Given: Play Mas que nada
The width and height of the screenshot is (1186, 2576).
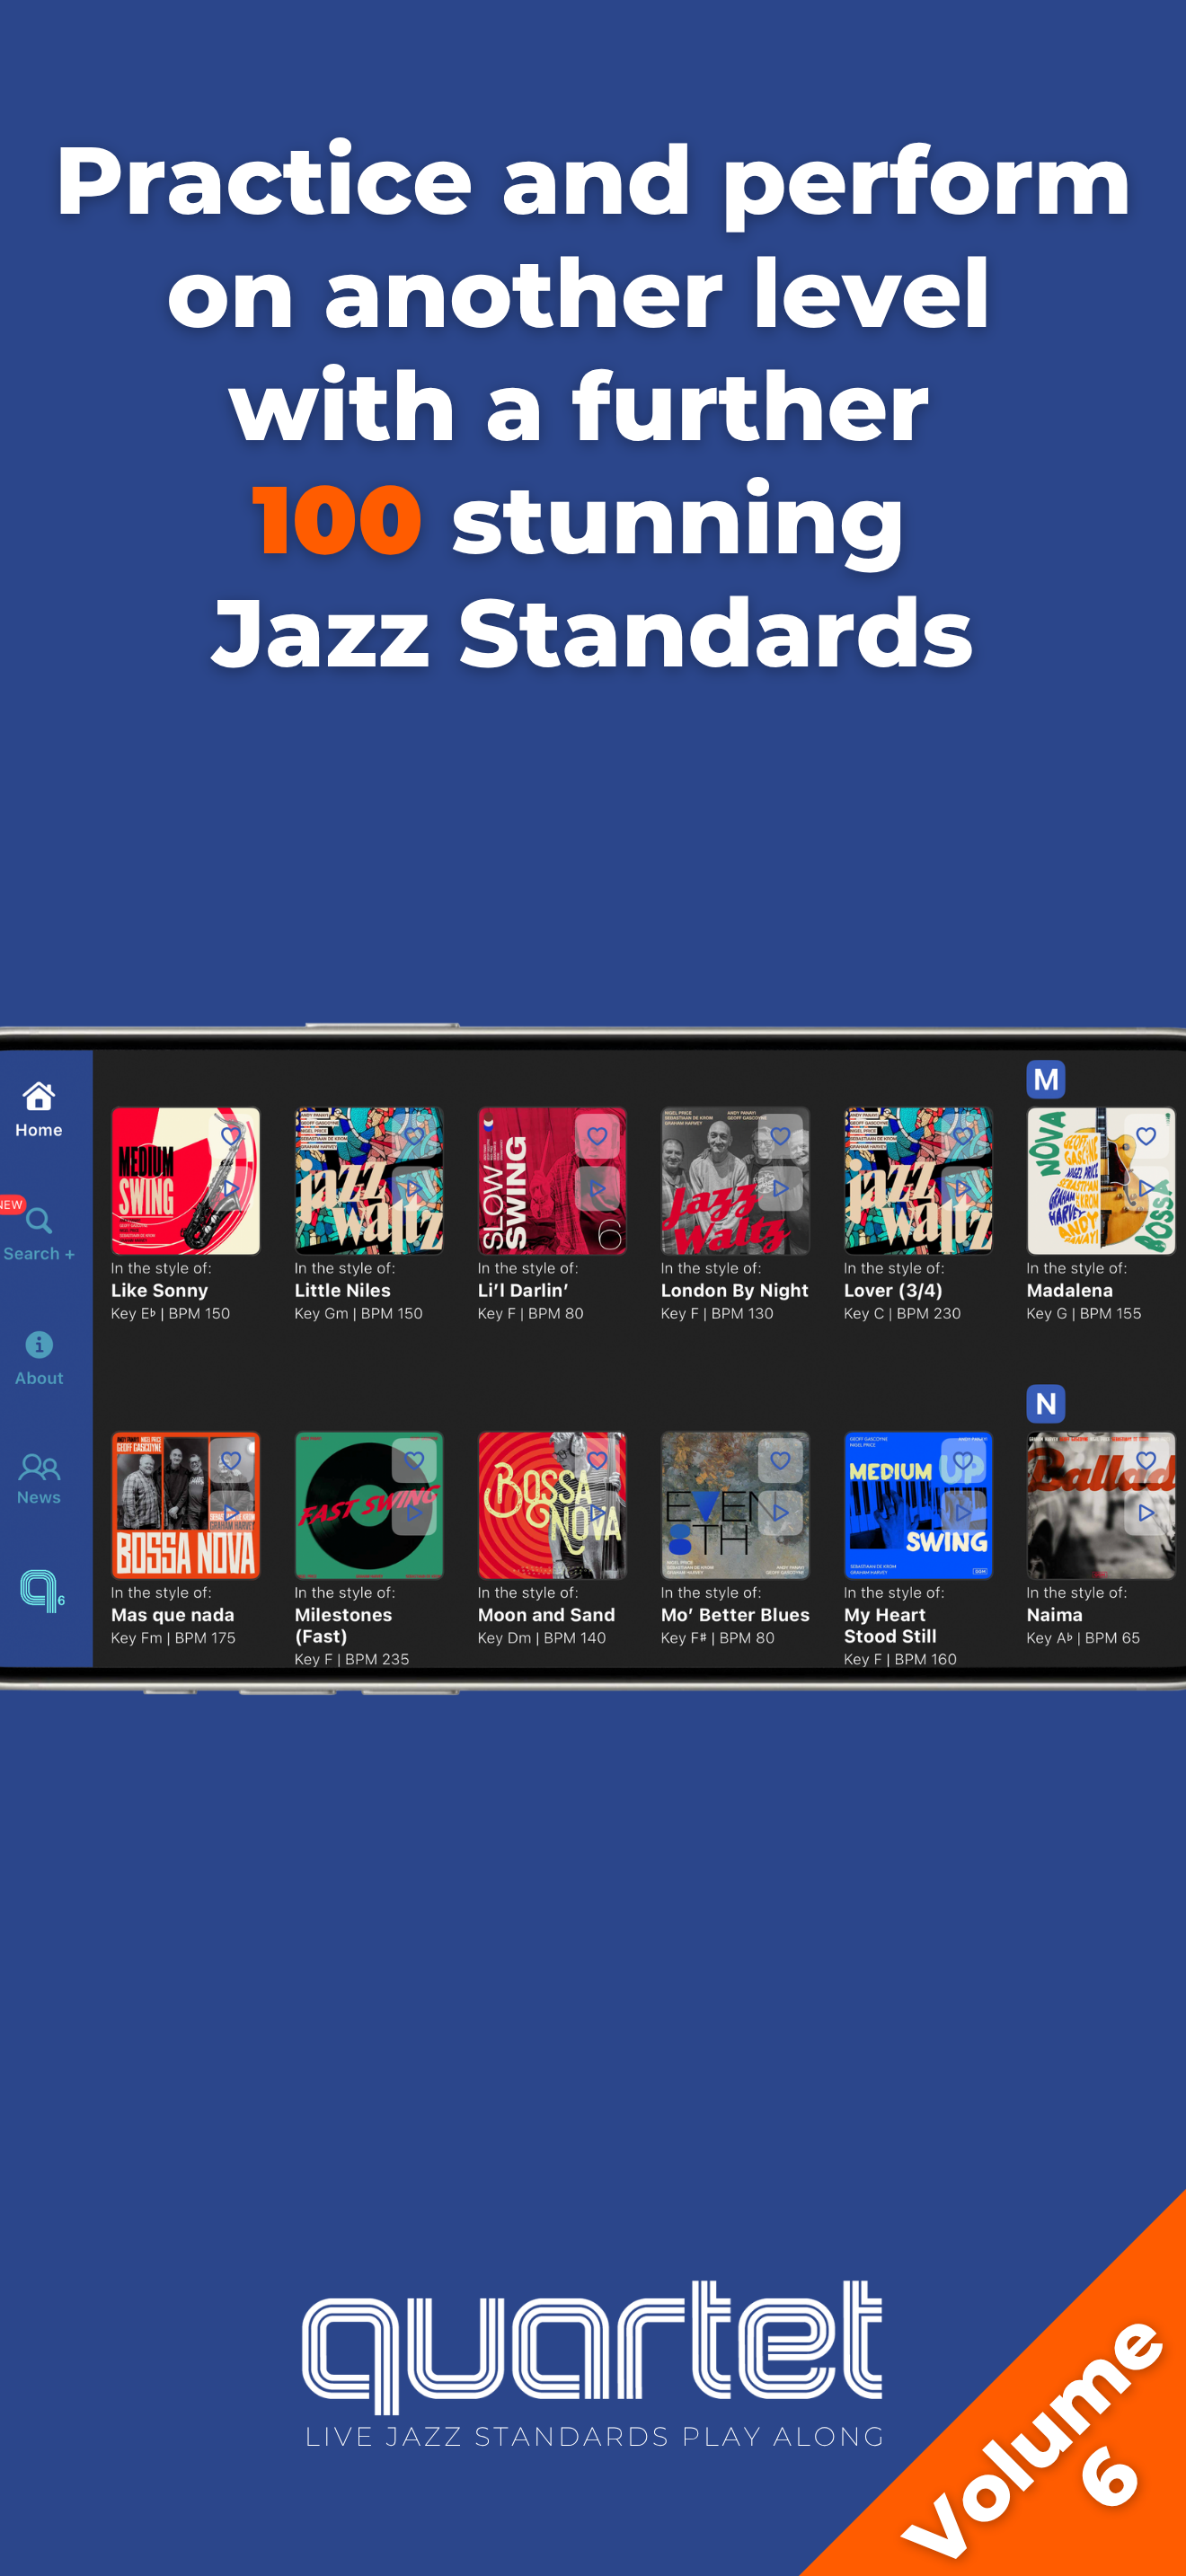Looking at the screenshot, I should (231, 1513).
